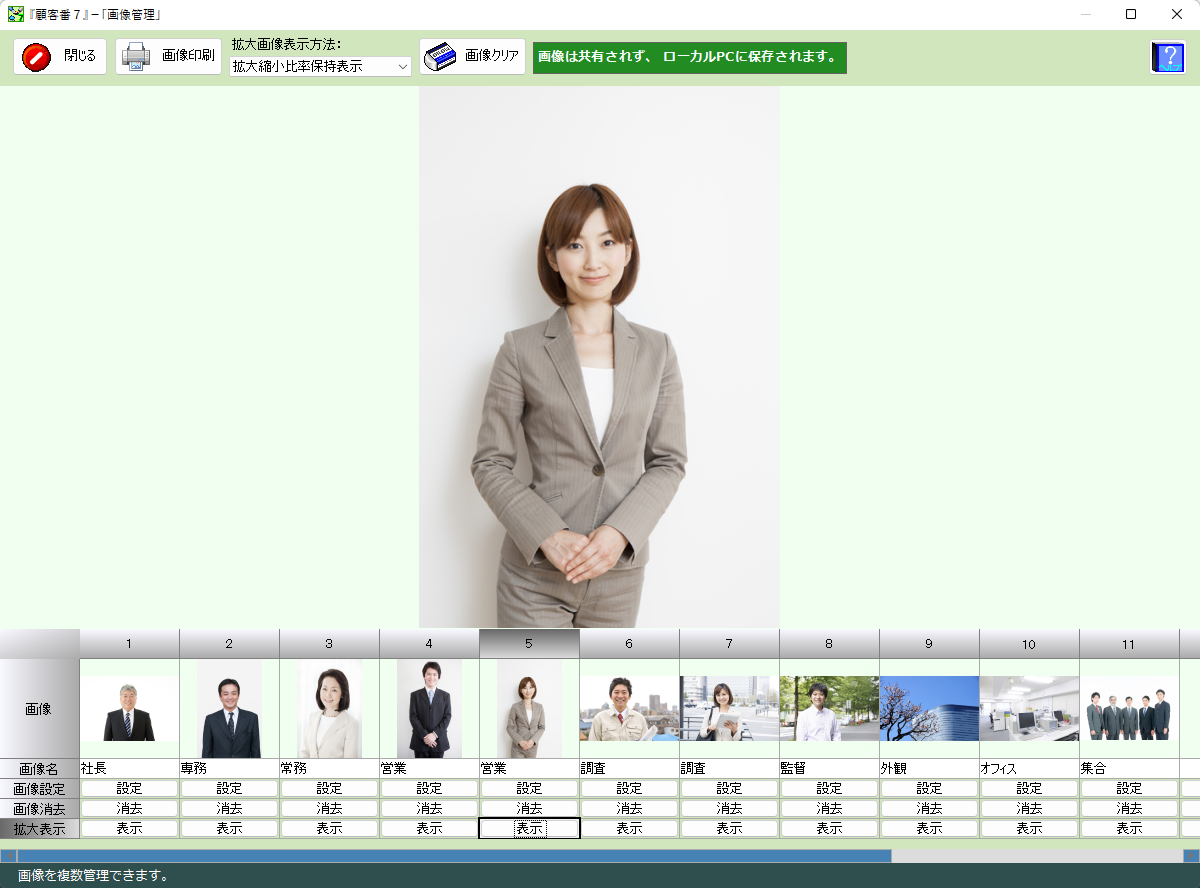Click the 画像消去 row header
The height and width of the screenshot is (888, 1200).
click(x=40, y=808)
